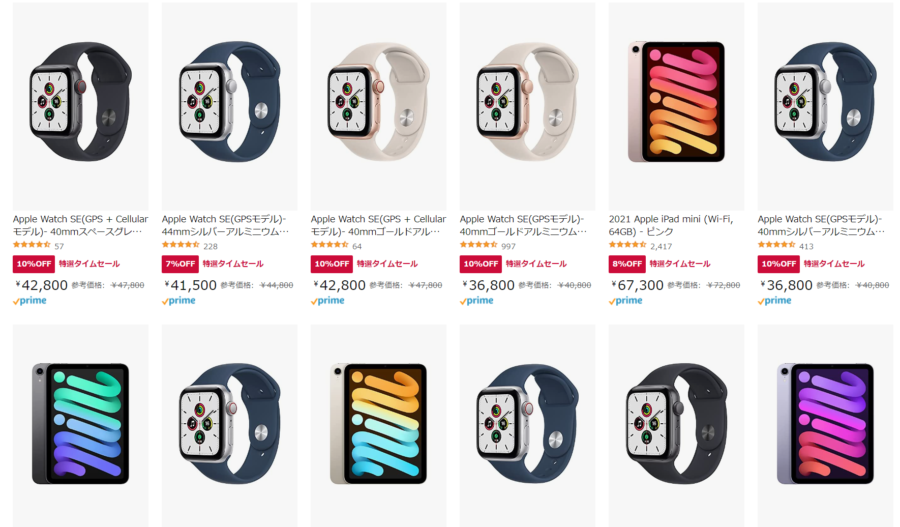This screenshot has height=527, width=900.
Task: Click the 8%OFF badge on iPad mini
Action: (627, 264)
